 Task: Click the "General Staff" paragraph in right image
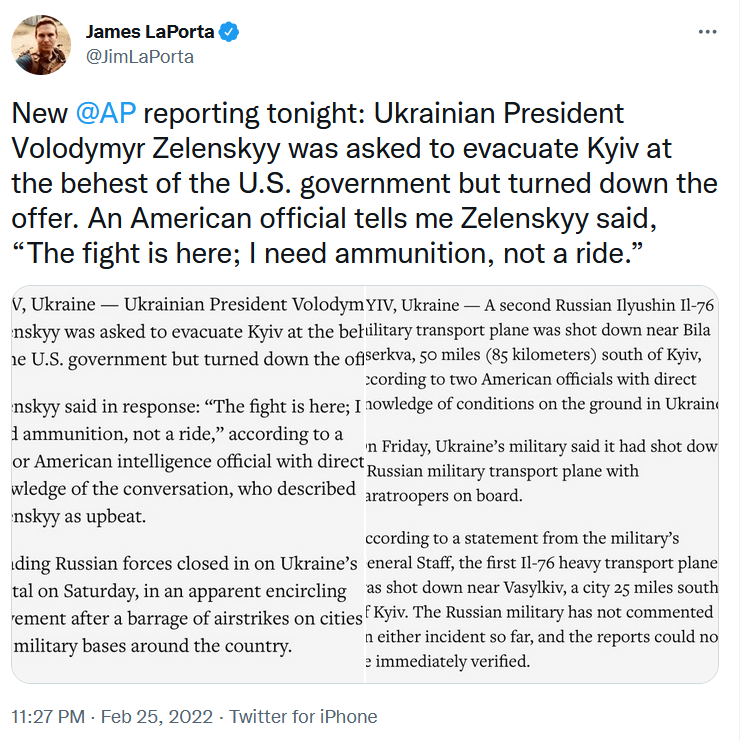(540, 600)
